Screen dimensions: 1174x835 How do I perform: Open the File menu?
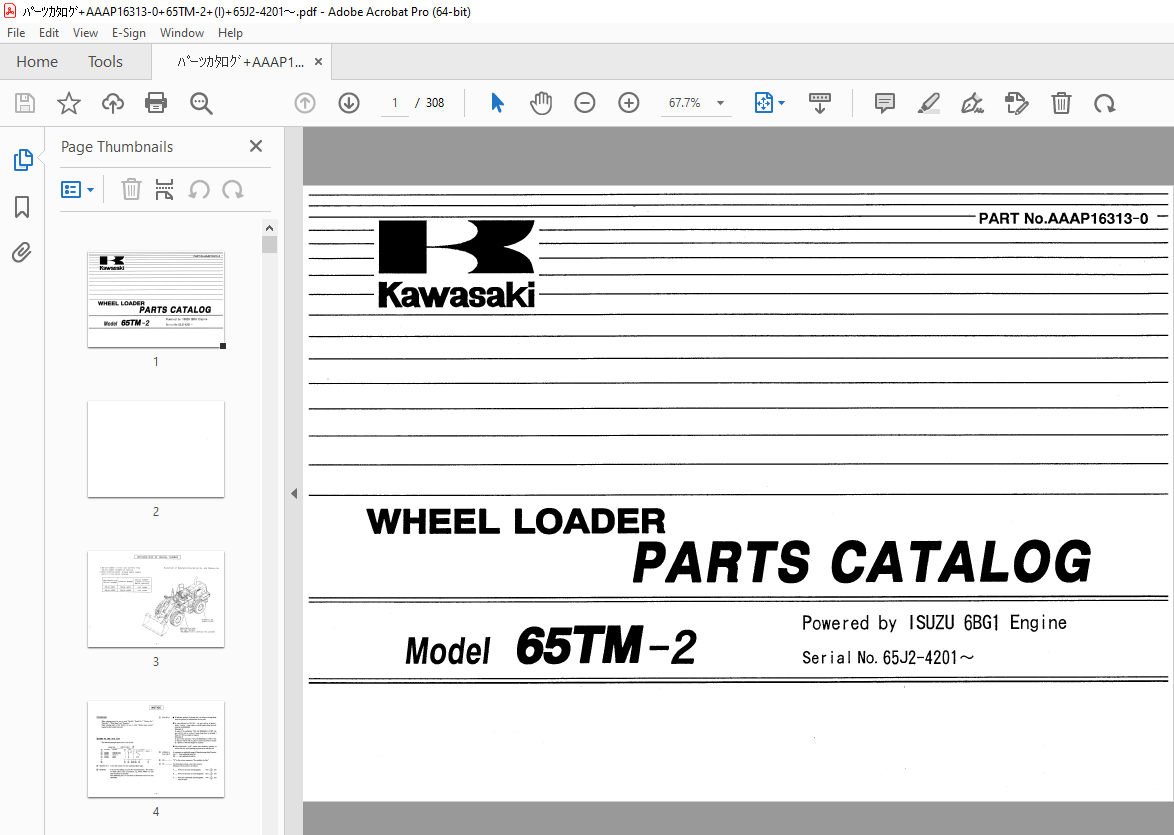(16, 33)
